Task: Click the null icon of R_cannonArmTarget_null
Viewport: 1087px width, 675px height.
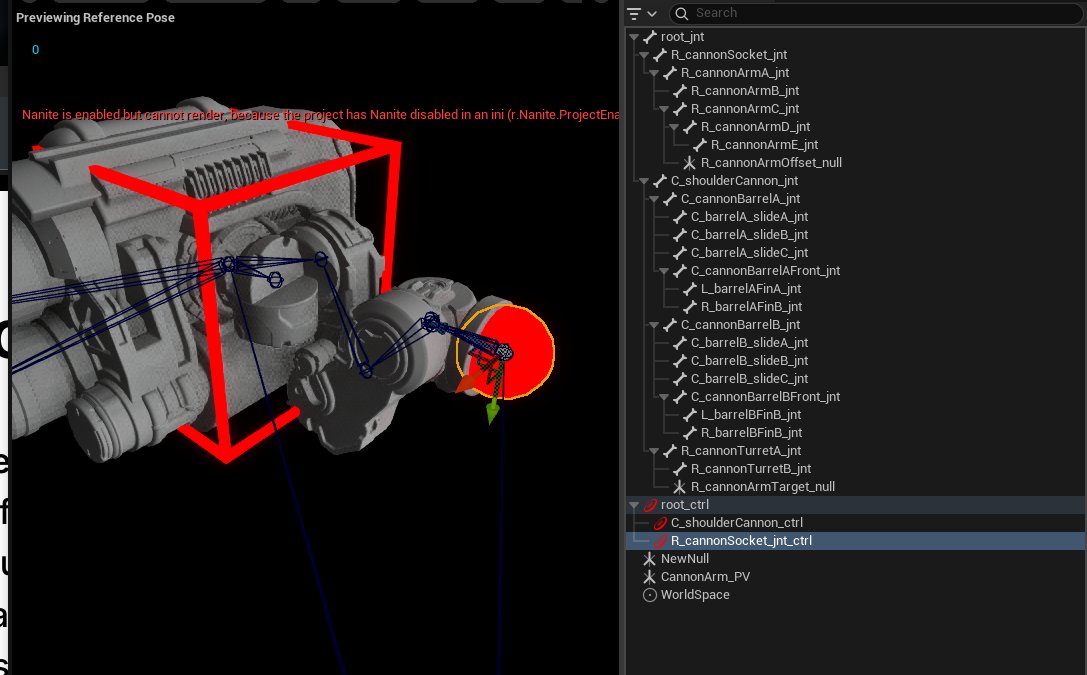Action: click(x=679, y=487)
